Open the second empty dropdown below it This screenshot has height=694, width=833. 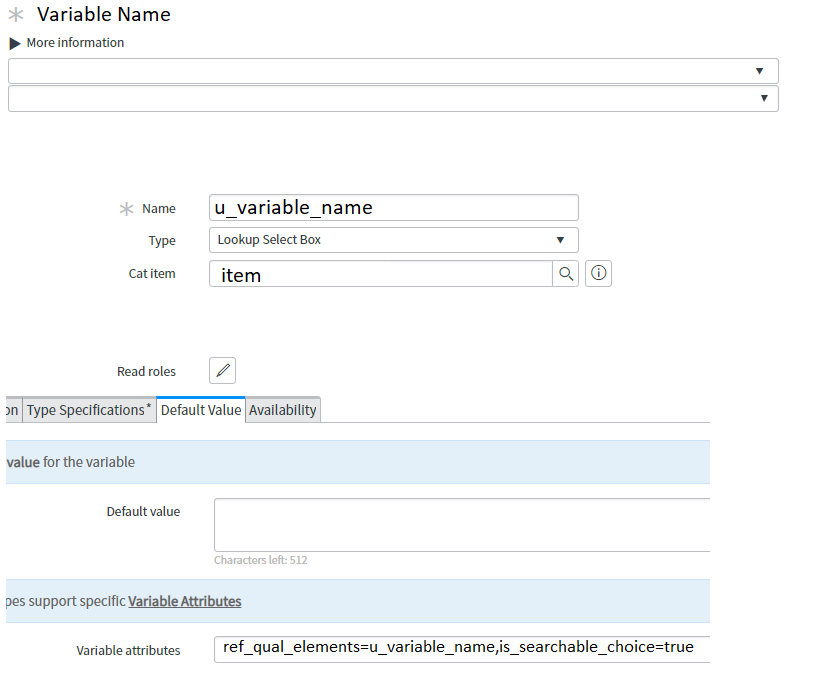[393, 98]
